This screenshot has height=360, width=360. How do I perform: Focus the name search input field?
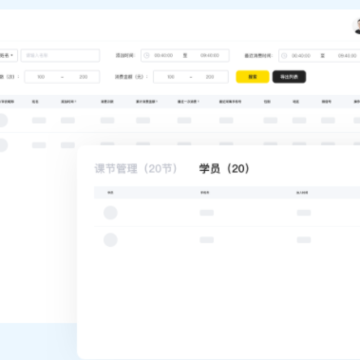60,55
